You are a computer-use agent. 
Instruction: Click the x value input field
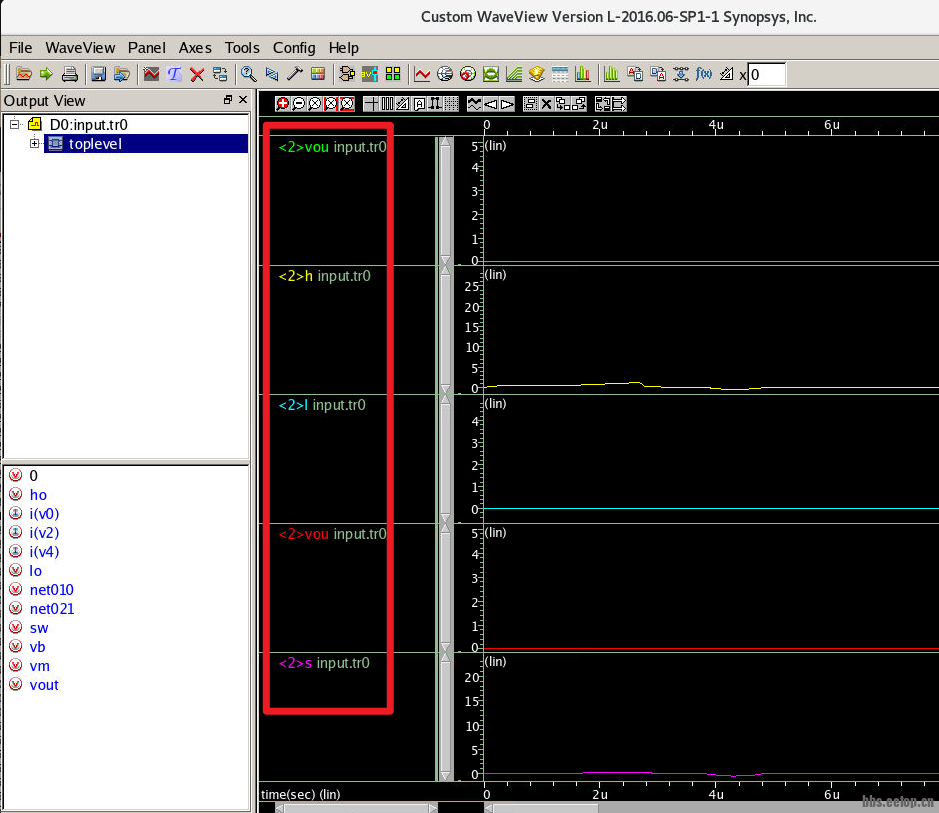pos(767,74)
